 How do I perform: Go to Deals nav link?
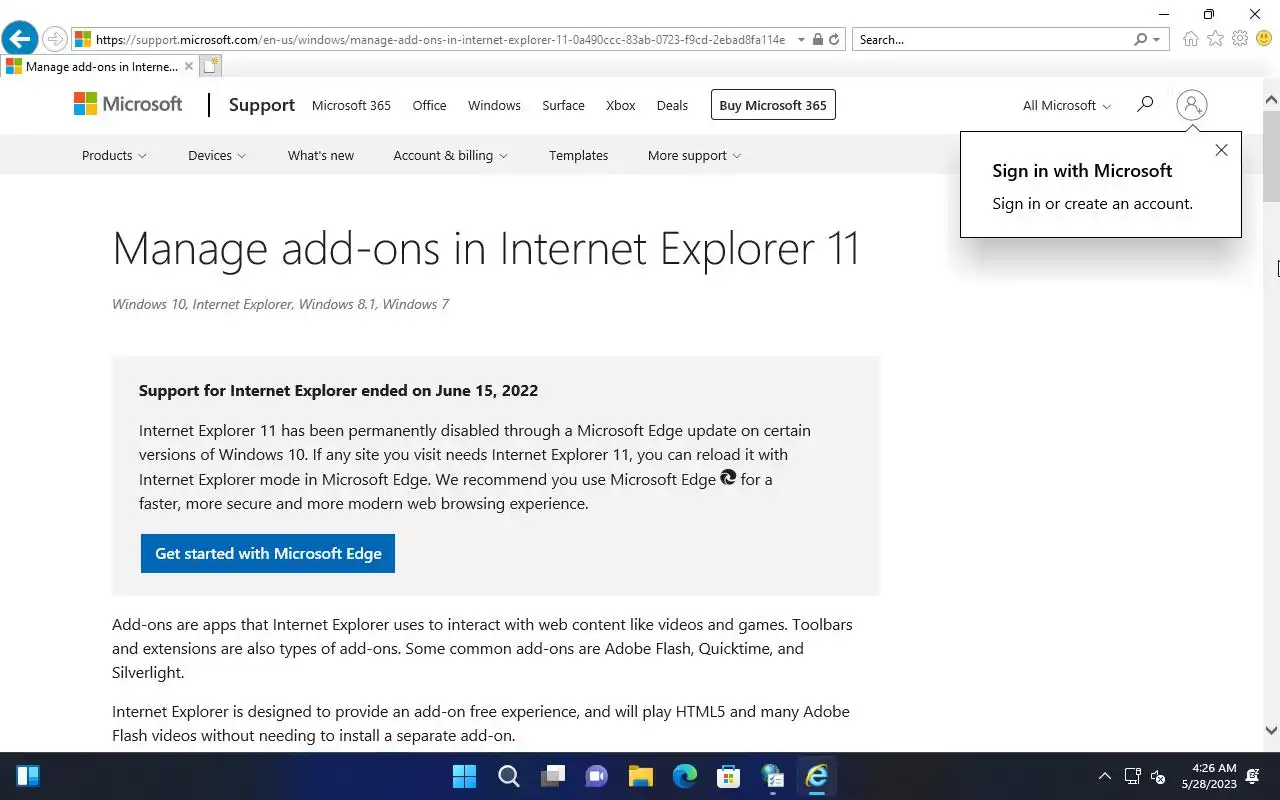(672, 105)
